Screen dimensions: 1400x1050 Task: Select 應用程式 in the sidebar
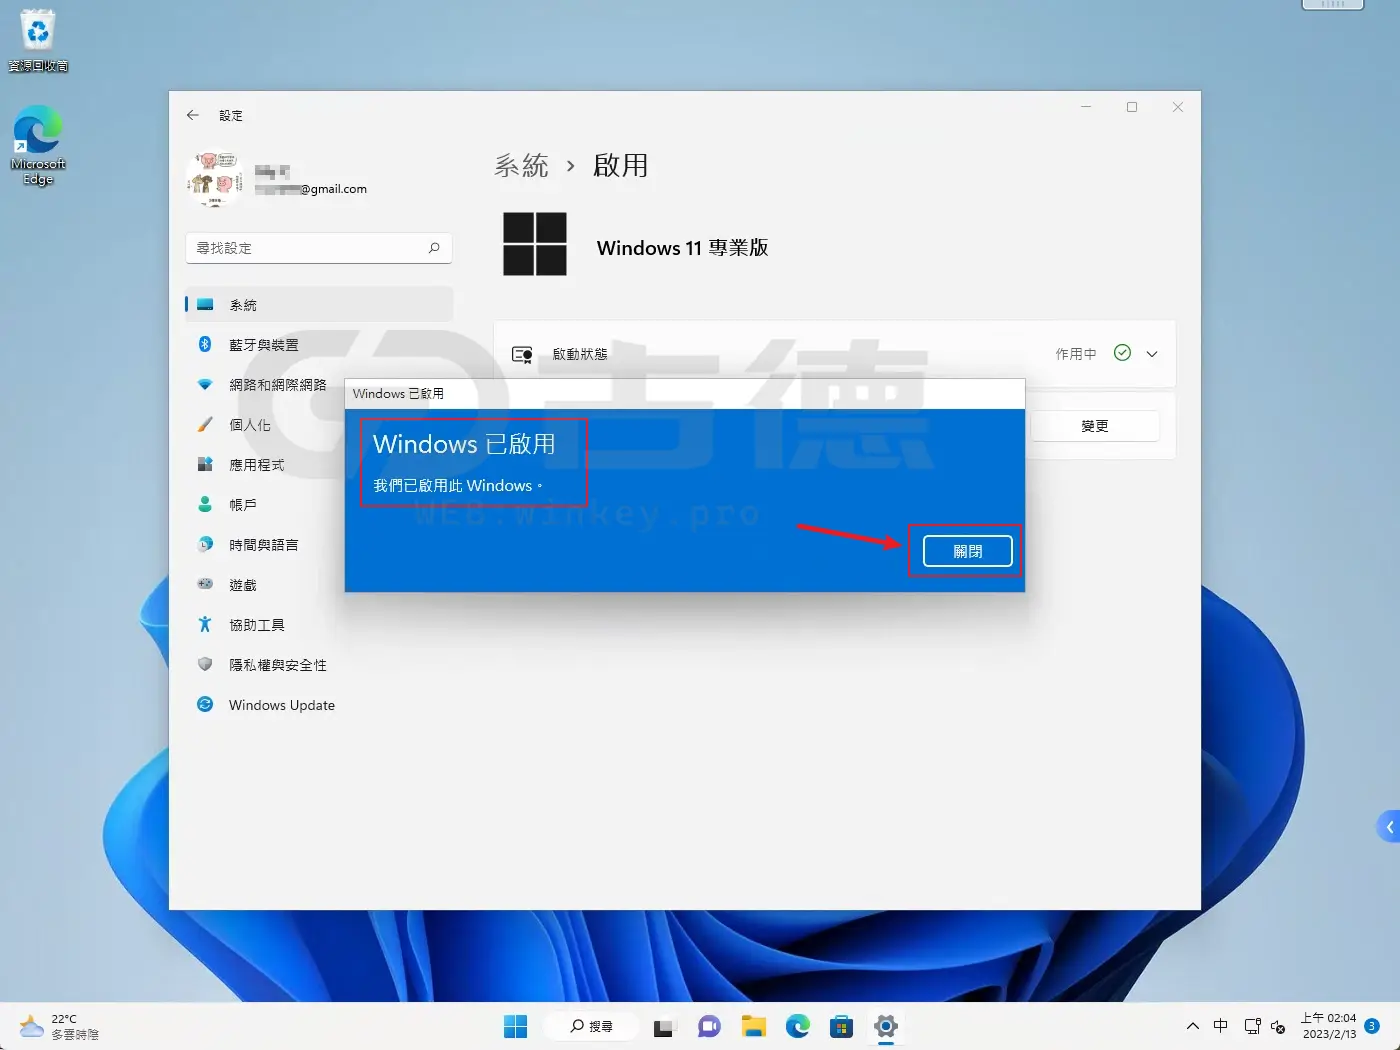[x=319, y=465]
